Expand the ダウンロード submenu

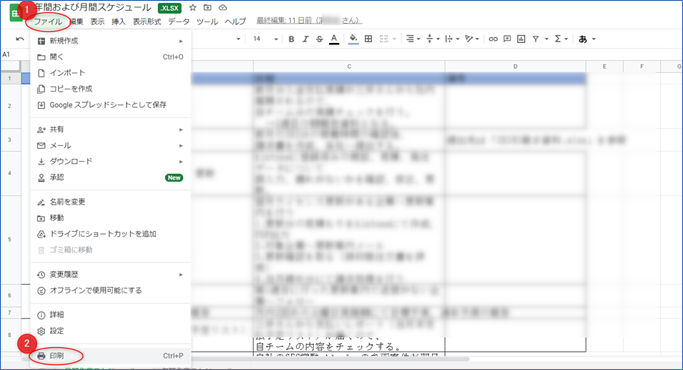pos(110,162)
